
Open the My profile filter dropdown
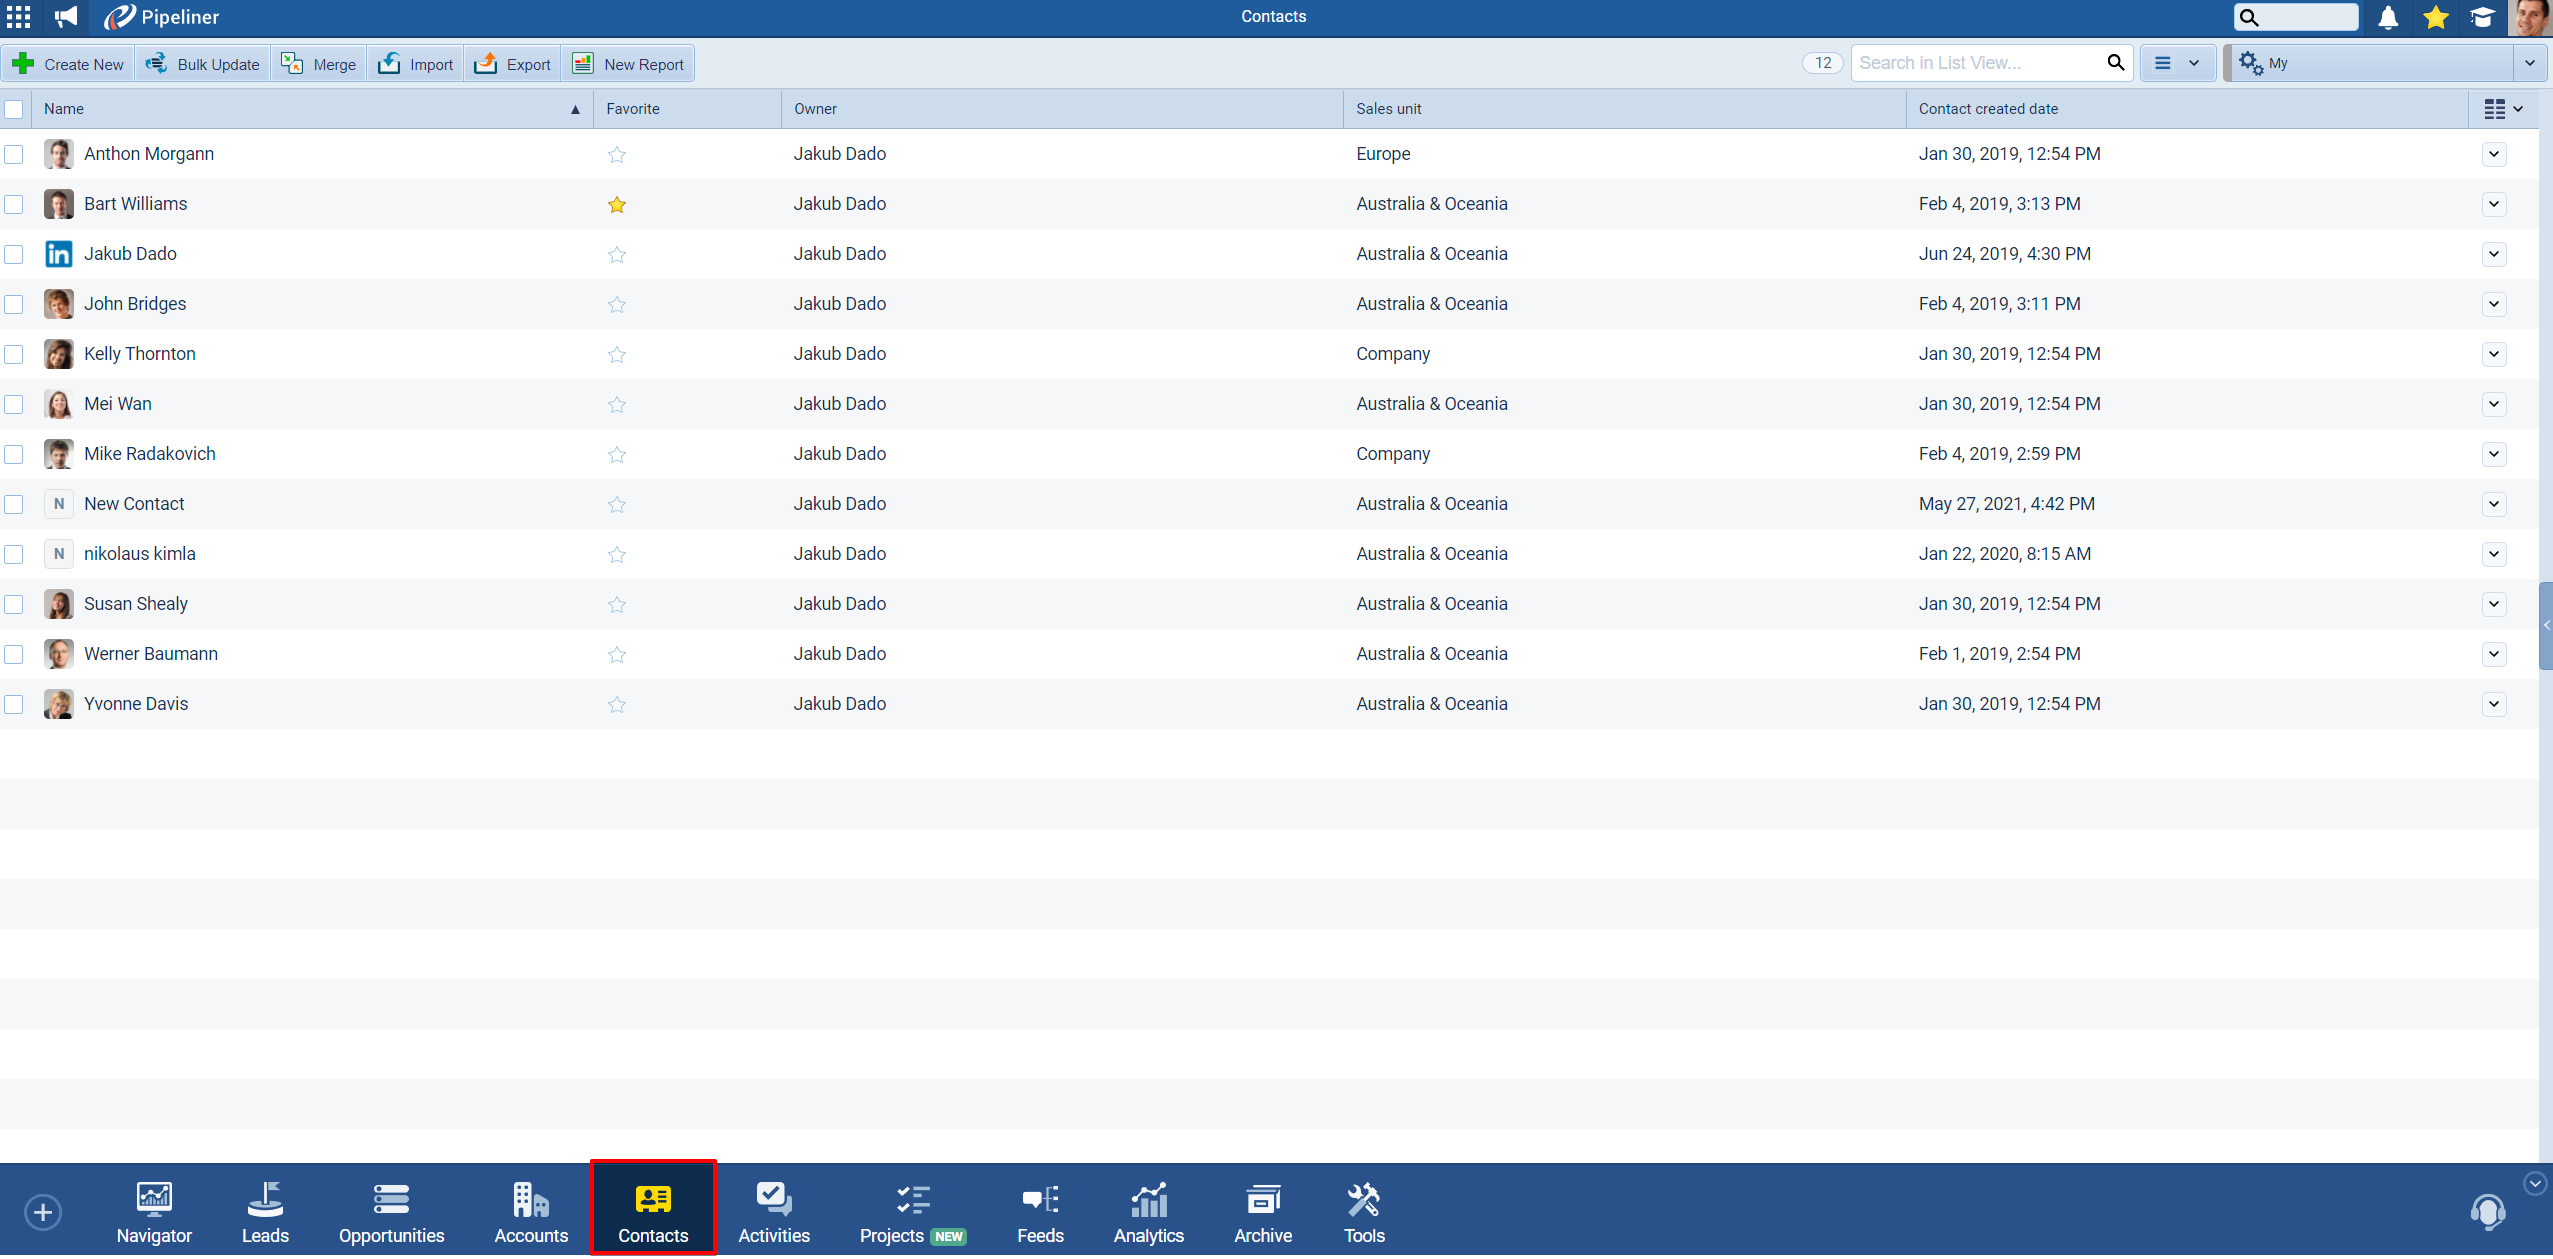[x=2528, y=63]
